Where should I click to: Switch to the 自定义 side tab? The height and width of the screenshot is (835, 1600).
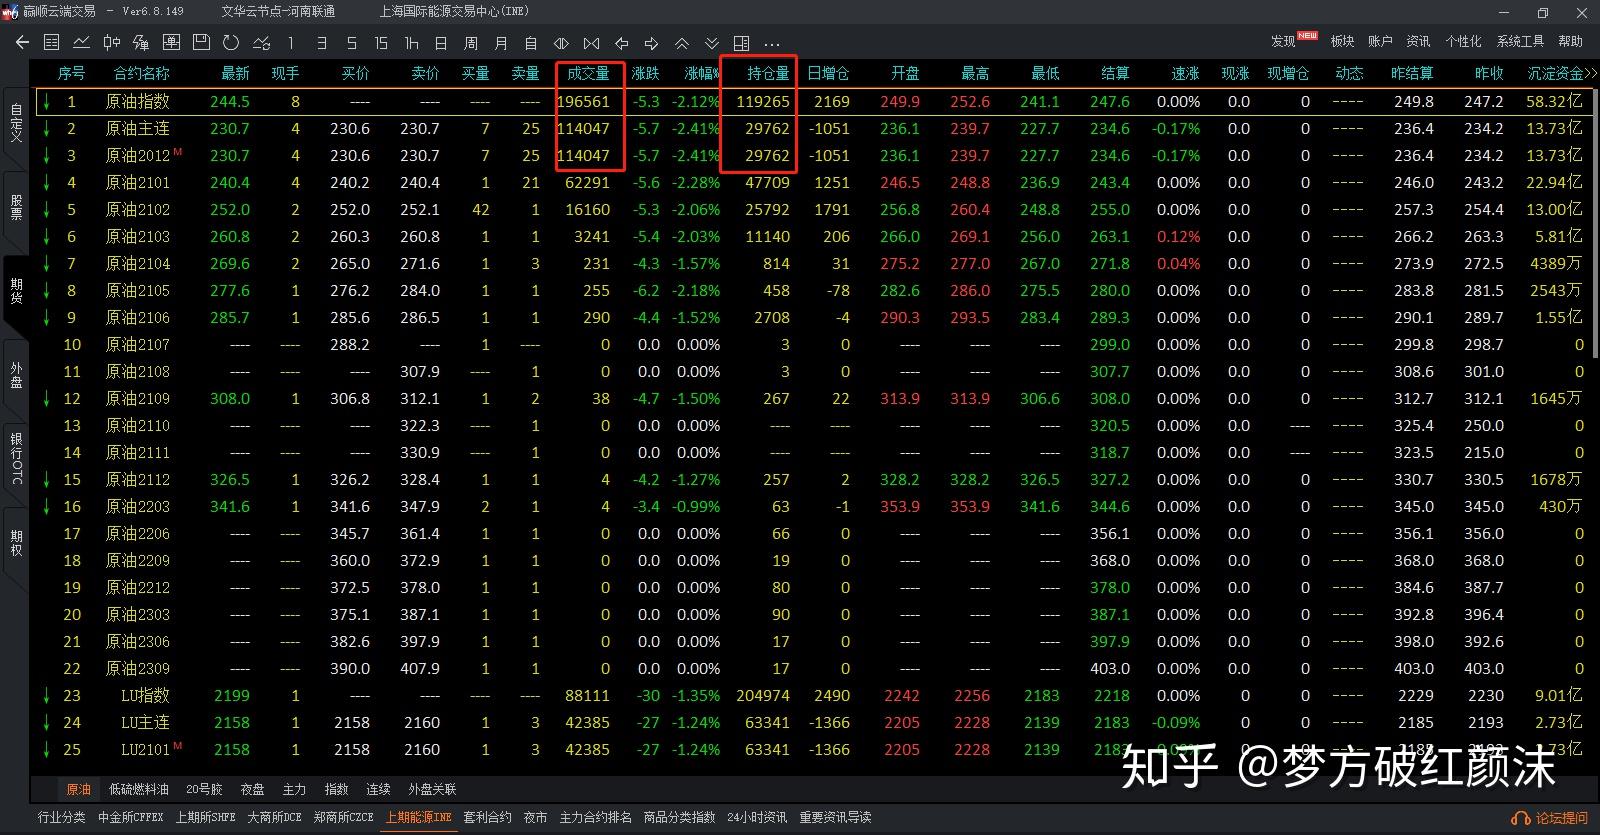coord(16,123)
